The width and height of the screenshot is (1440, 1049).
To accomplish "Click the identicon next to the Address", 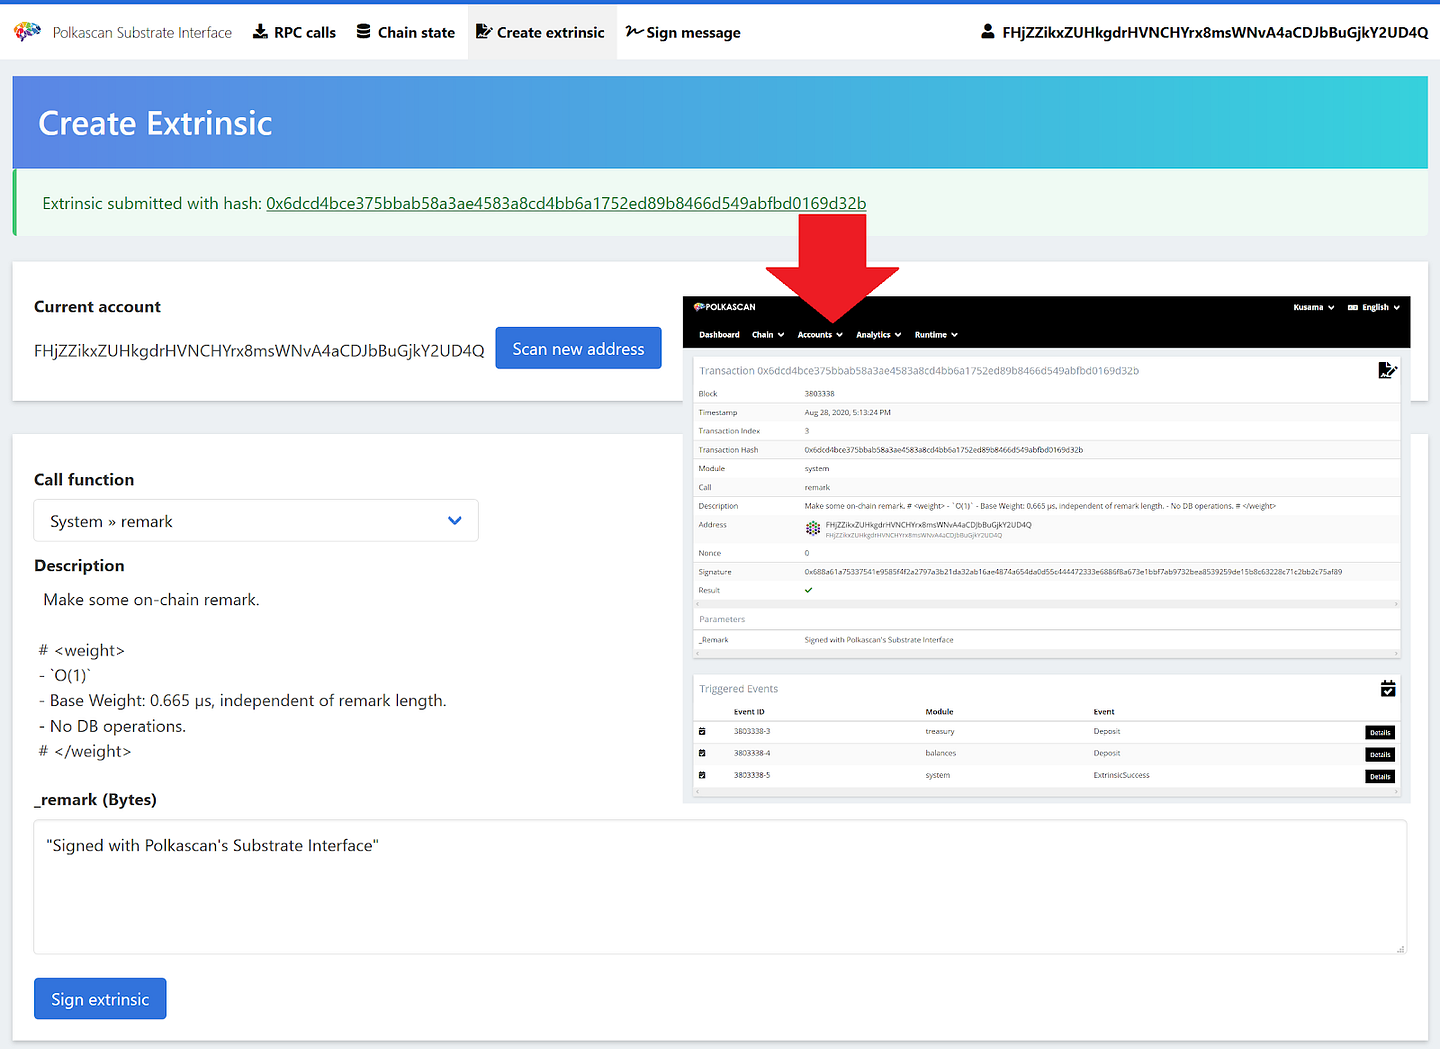I will click(x=813, y=528).
